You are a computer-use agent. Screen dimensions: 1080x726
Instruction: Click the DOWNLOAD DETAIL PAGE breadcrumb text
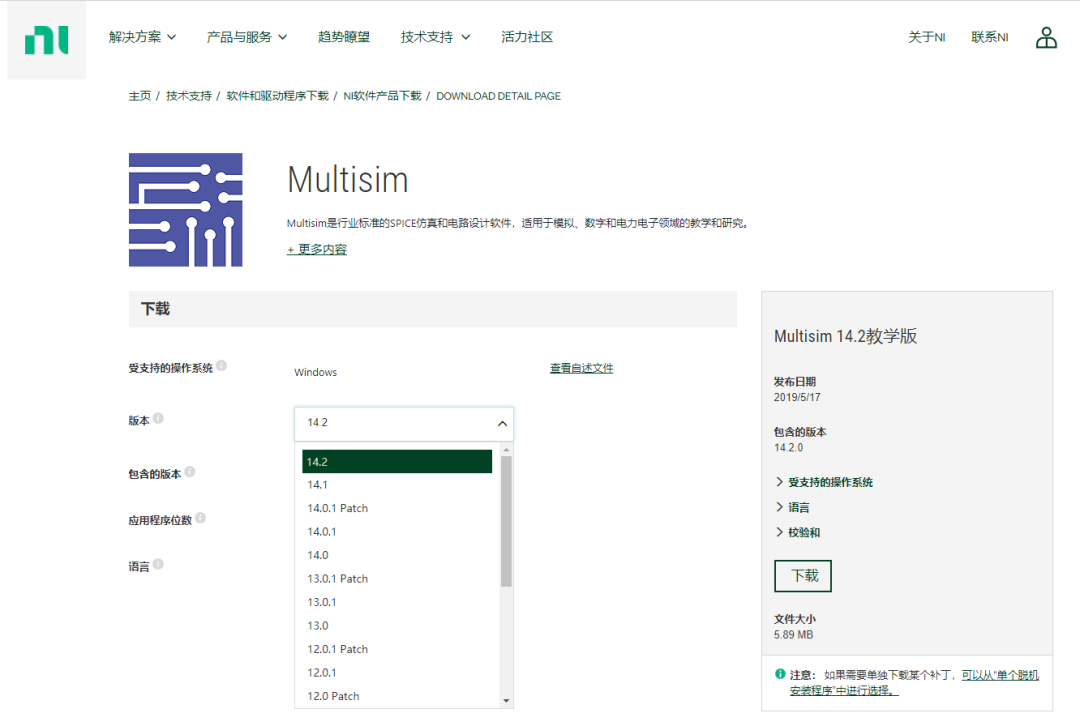[x=499, y=96]
